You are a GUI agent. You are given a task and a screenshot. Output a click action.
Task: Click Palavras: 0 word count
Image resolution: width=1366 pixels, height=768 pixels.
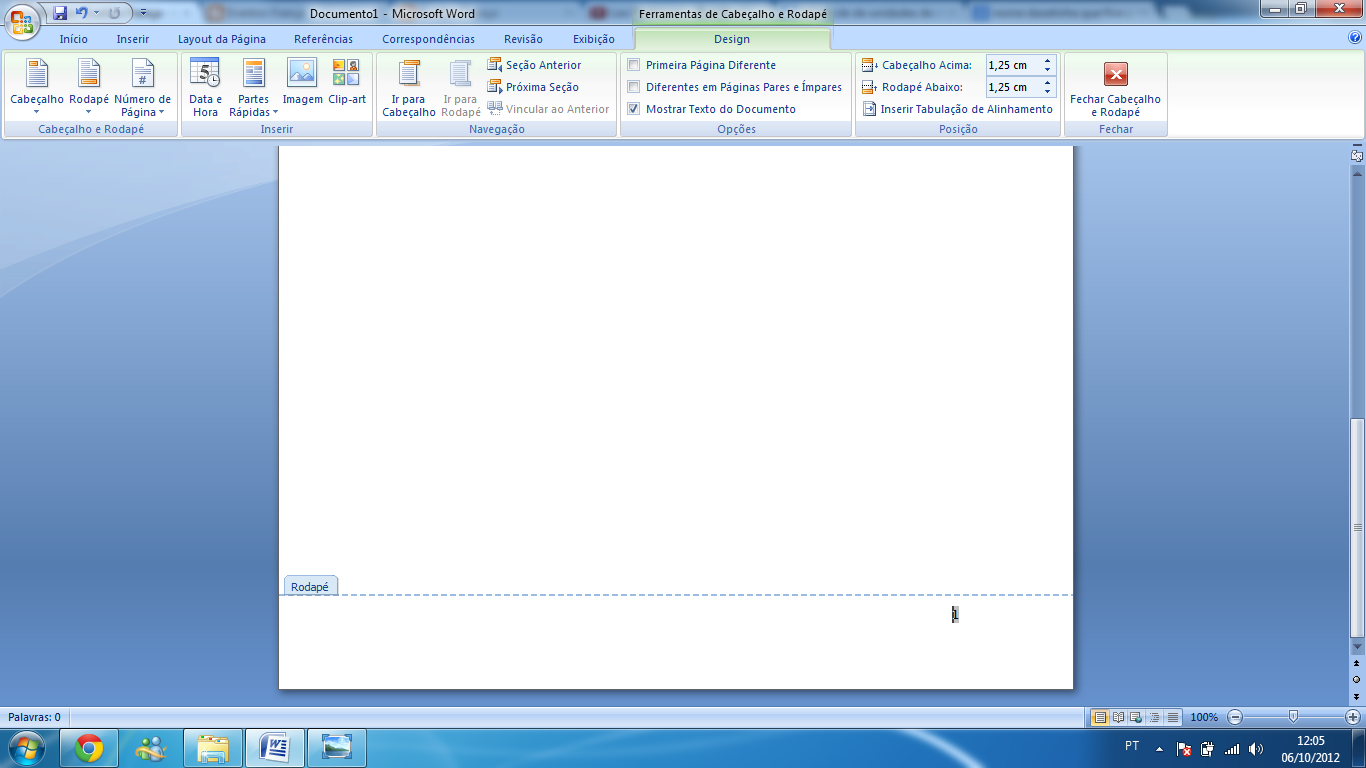click(34, 717)
